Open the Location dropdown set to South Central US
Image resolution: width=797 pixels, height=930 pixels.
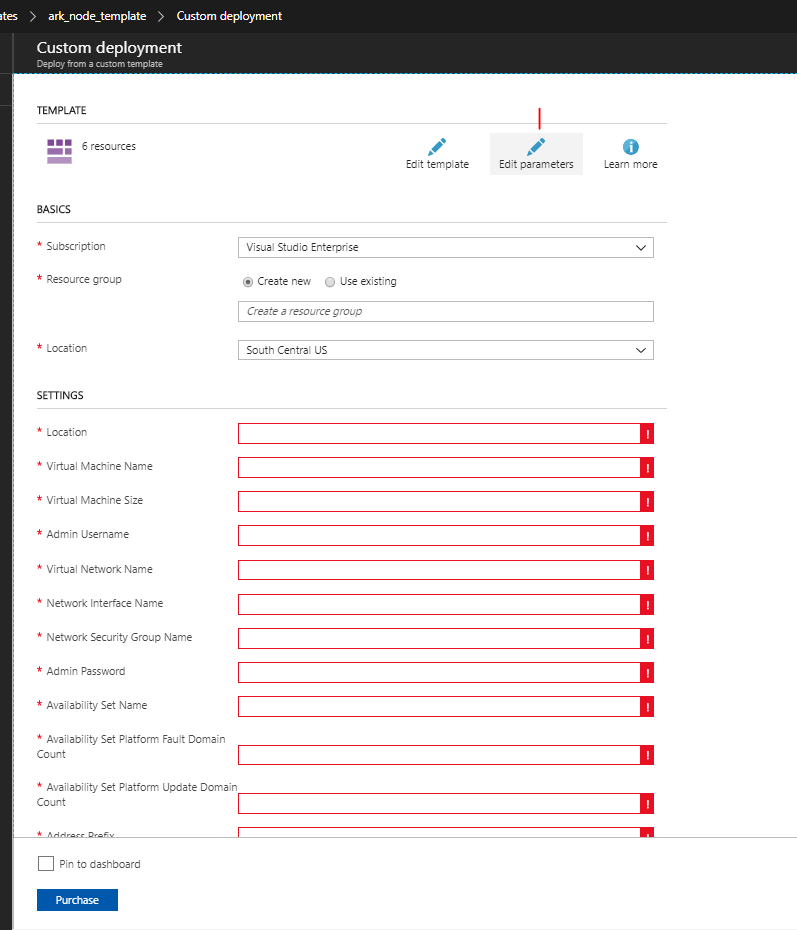[445, 350]
